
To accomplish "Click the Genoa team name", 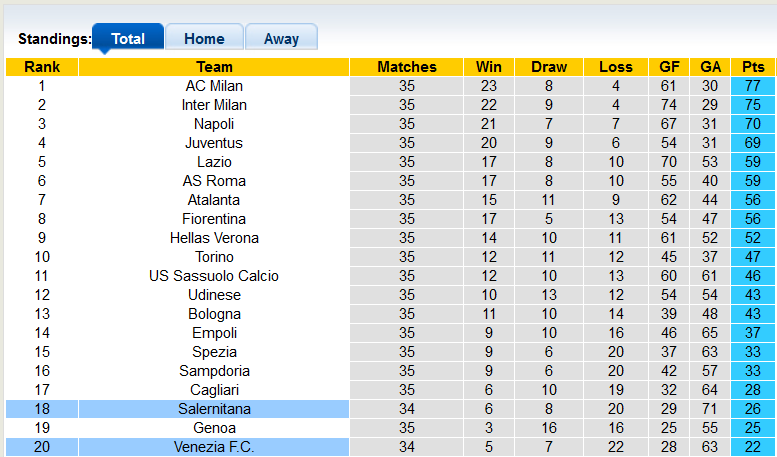I will click(214, 428).
